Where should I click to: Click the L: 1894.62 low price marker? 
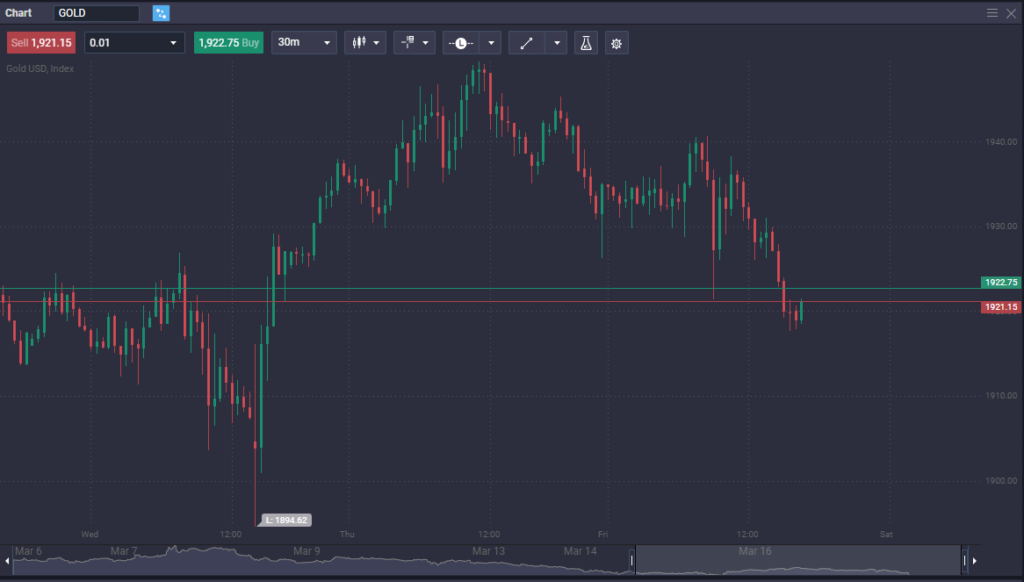pyautogui.click(x=285, y=520)
